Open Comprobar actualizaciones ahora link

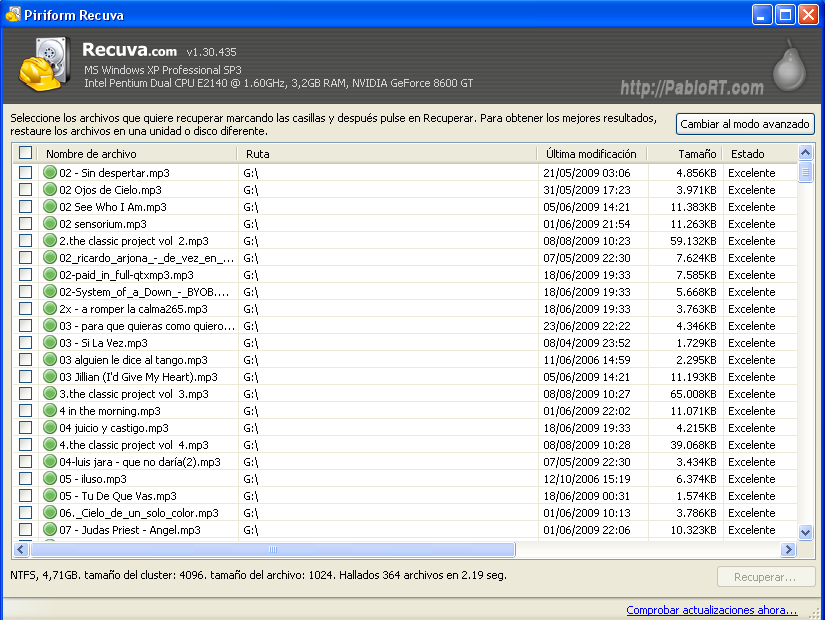tap(711, 610)
